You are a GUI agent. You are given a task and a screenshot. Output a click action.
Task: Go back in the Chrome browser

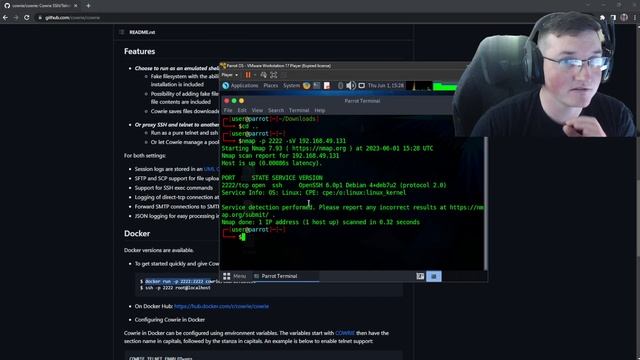pyautogui.click(x=5, y=18)
